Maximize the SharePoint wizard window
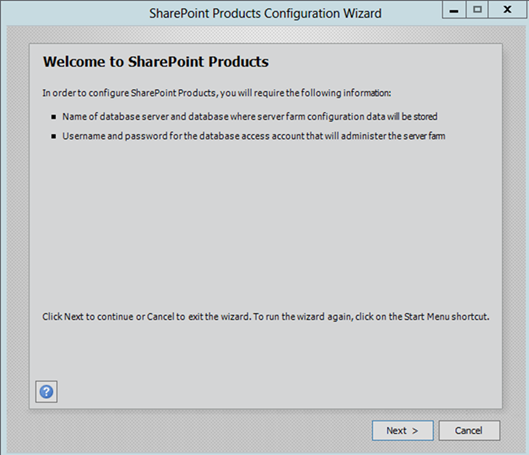The width and height of the screenshot is (529, 455). 477,10
